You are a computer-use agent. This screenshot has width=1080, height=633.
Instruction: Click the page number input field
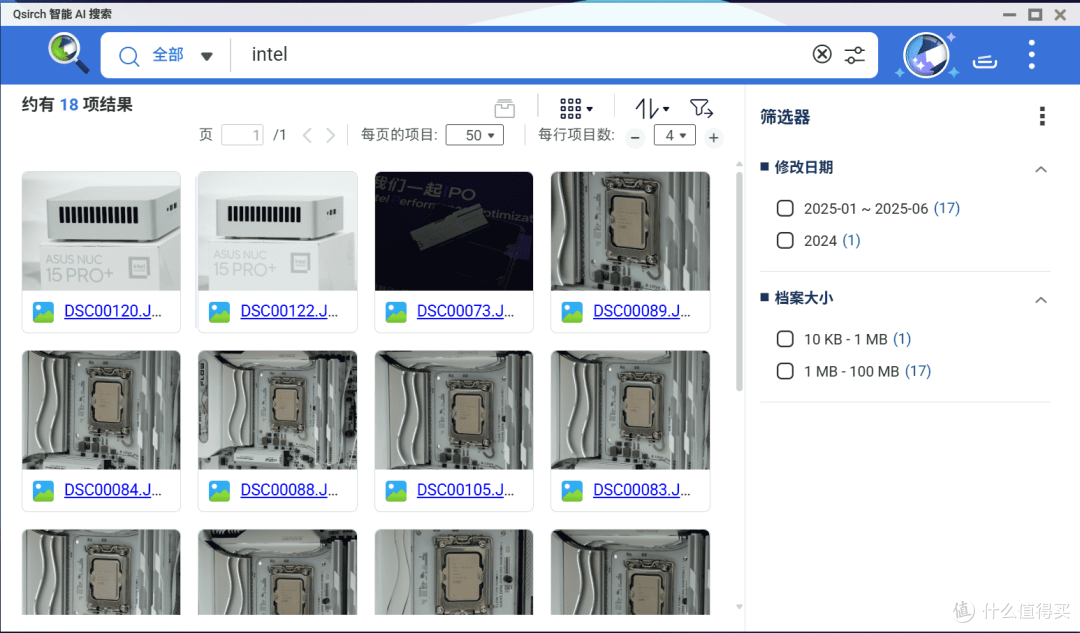click(242, 134)
